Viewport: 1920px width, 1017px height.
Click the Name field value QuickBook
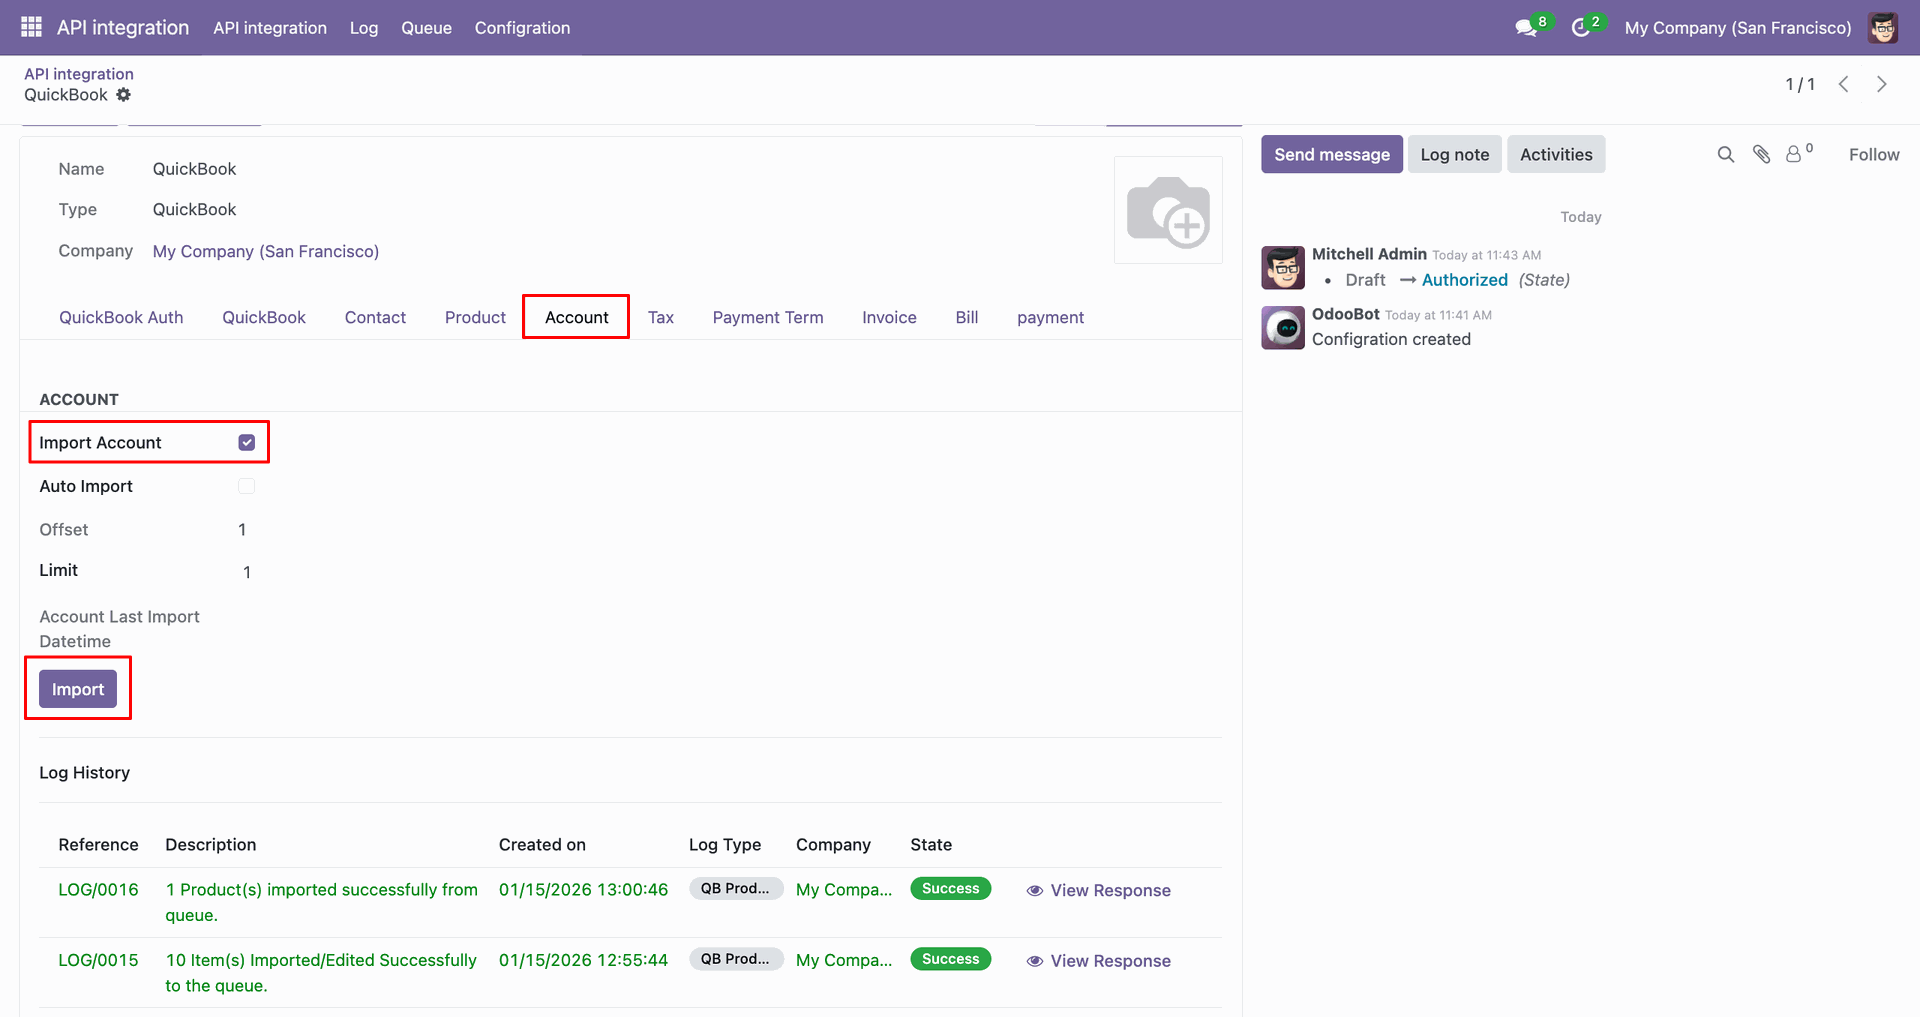tap(194, 169)
